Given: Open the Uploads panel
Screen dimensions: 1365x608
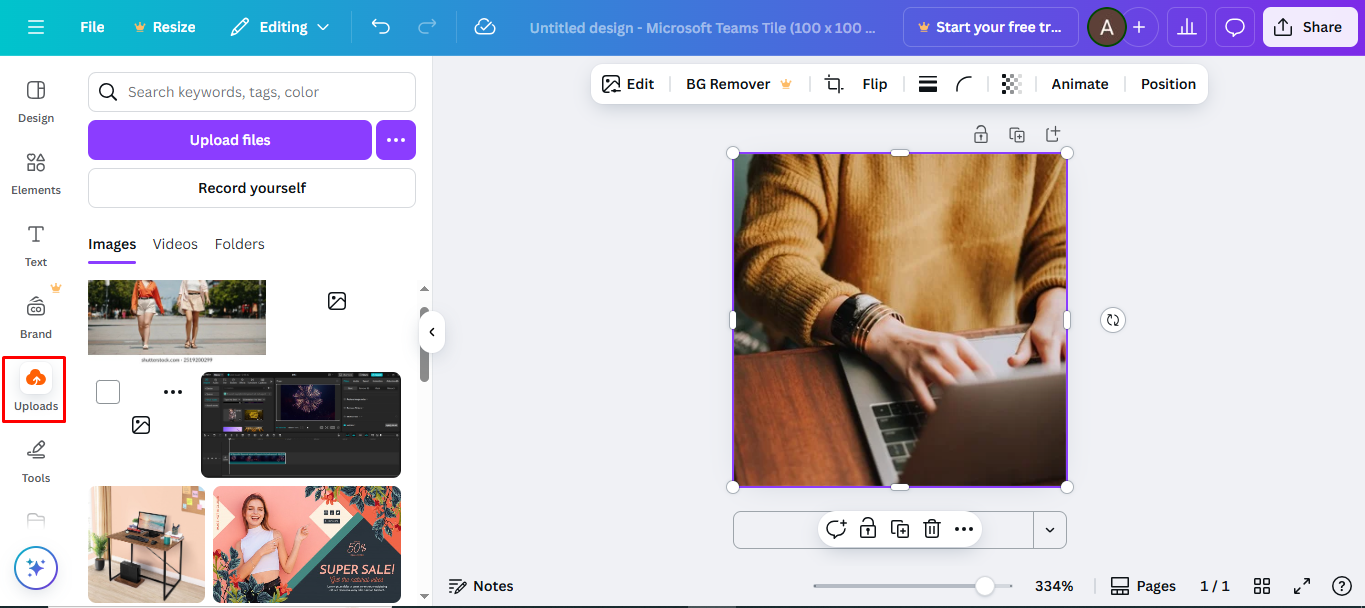Looking at the screenshot, I should (x=35, y=389).
